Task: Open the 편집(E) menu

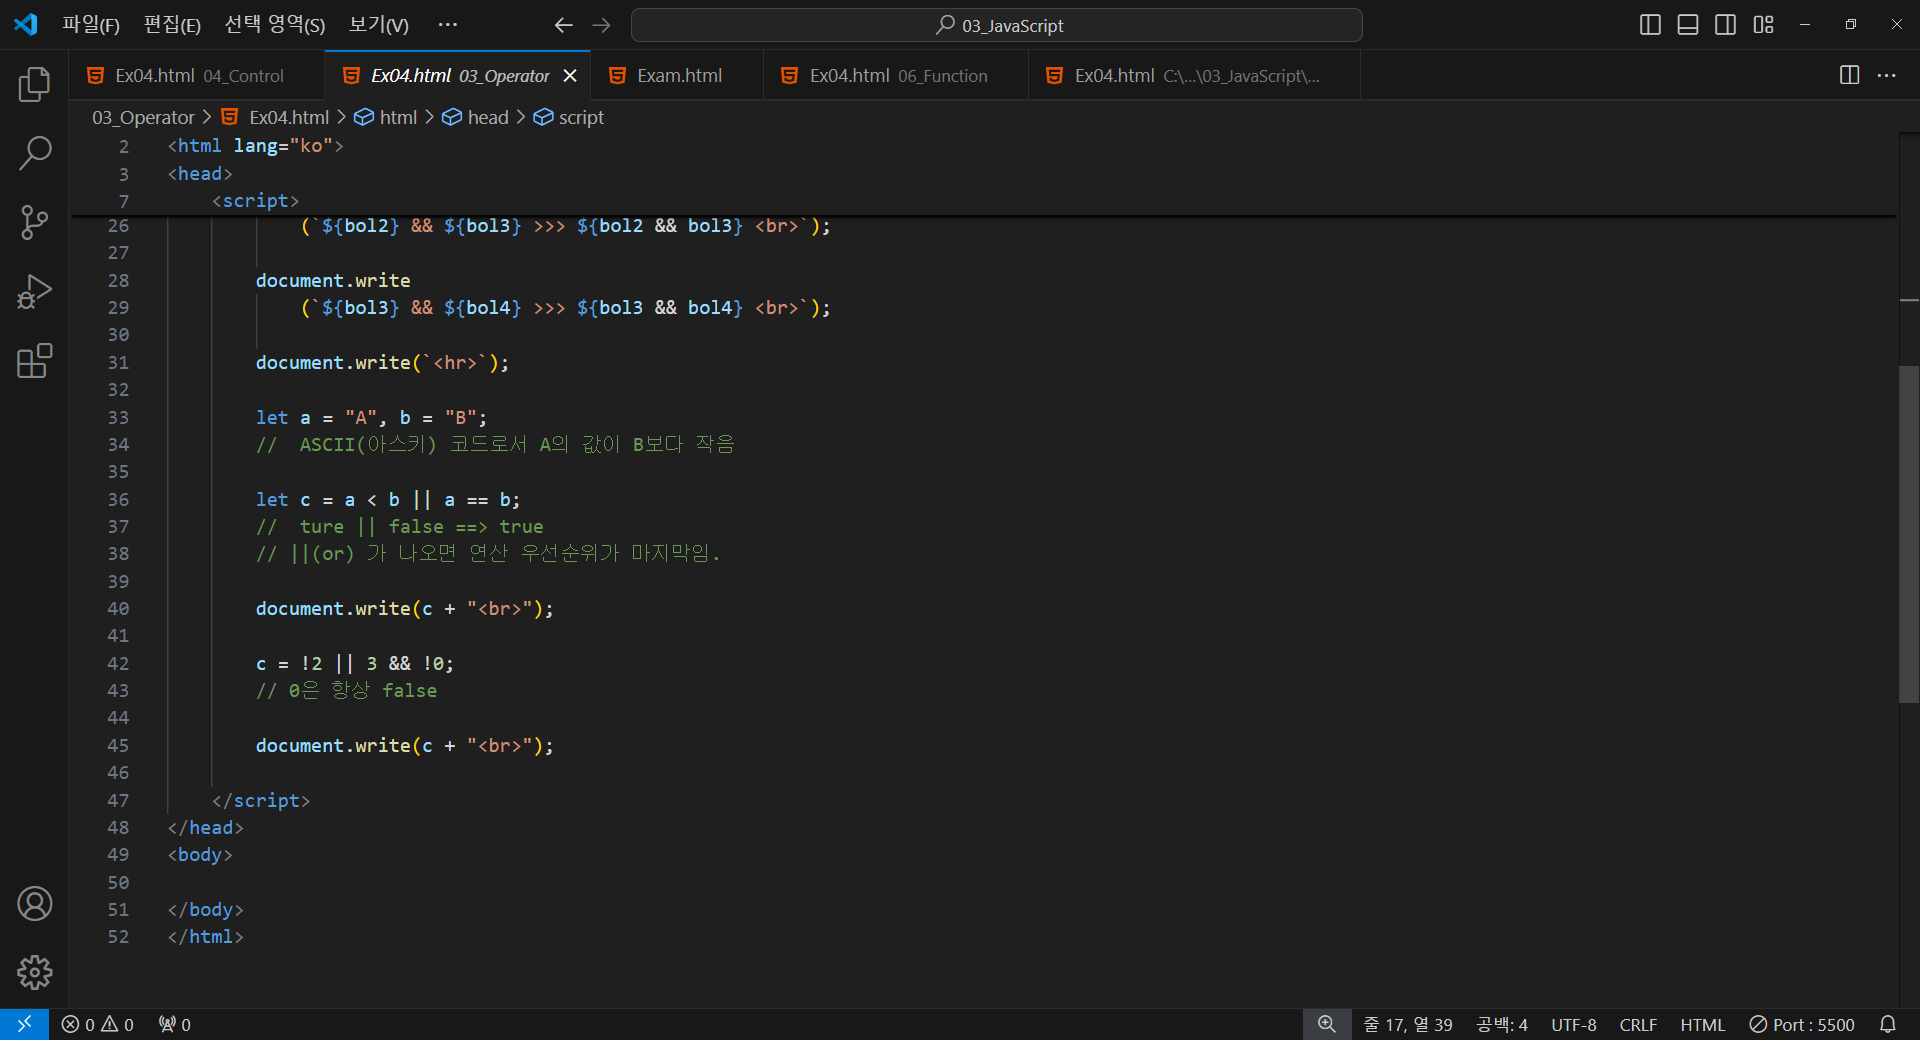Action: point(172,25)
